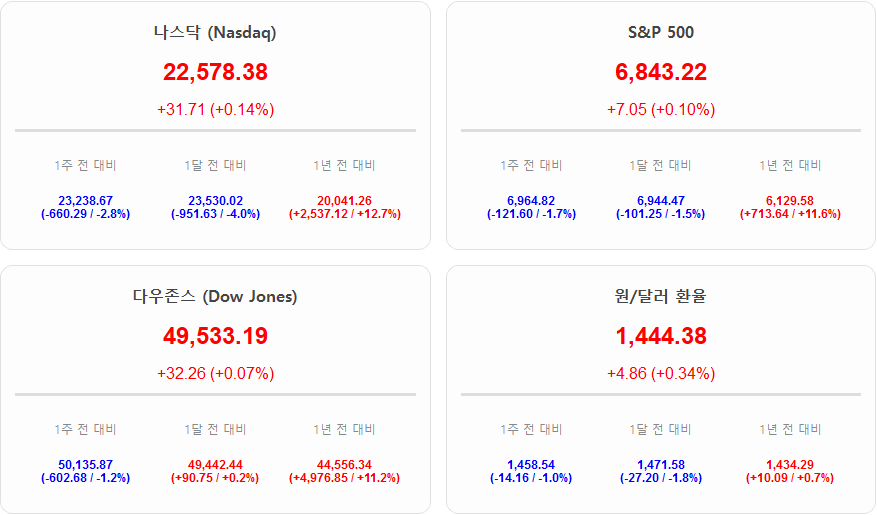The height and width of the screenshot is (515, 877).
Task: Select the S&P 500 value 6,843.22
Action: coord(660,72)
